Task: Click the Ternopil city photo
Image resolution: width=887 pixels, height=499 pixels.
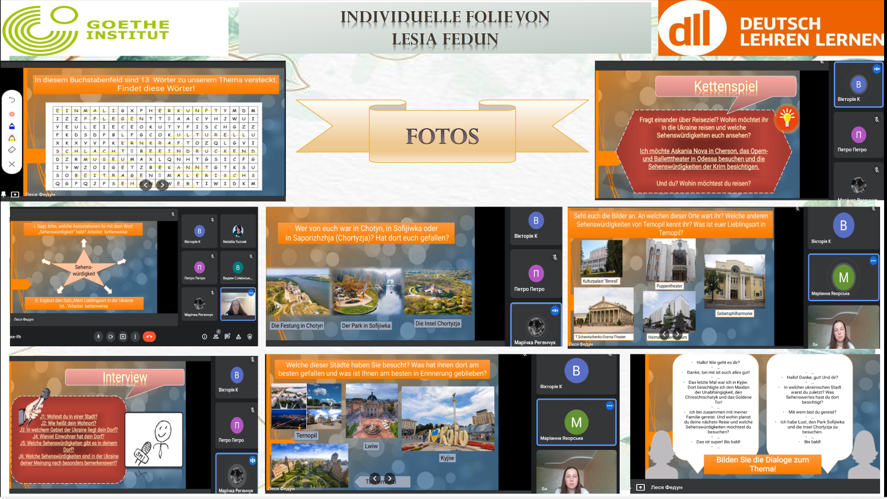Action: (306, 412)
